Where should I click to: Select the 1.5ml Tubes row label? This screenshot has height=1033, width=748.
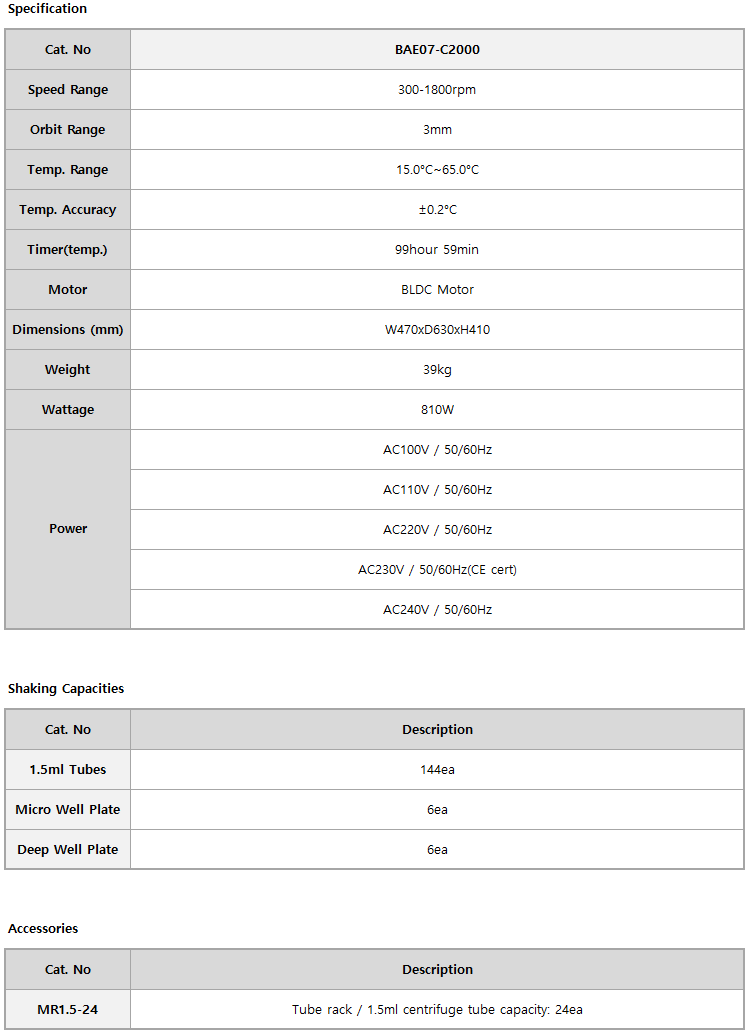coord(68,769)
